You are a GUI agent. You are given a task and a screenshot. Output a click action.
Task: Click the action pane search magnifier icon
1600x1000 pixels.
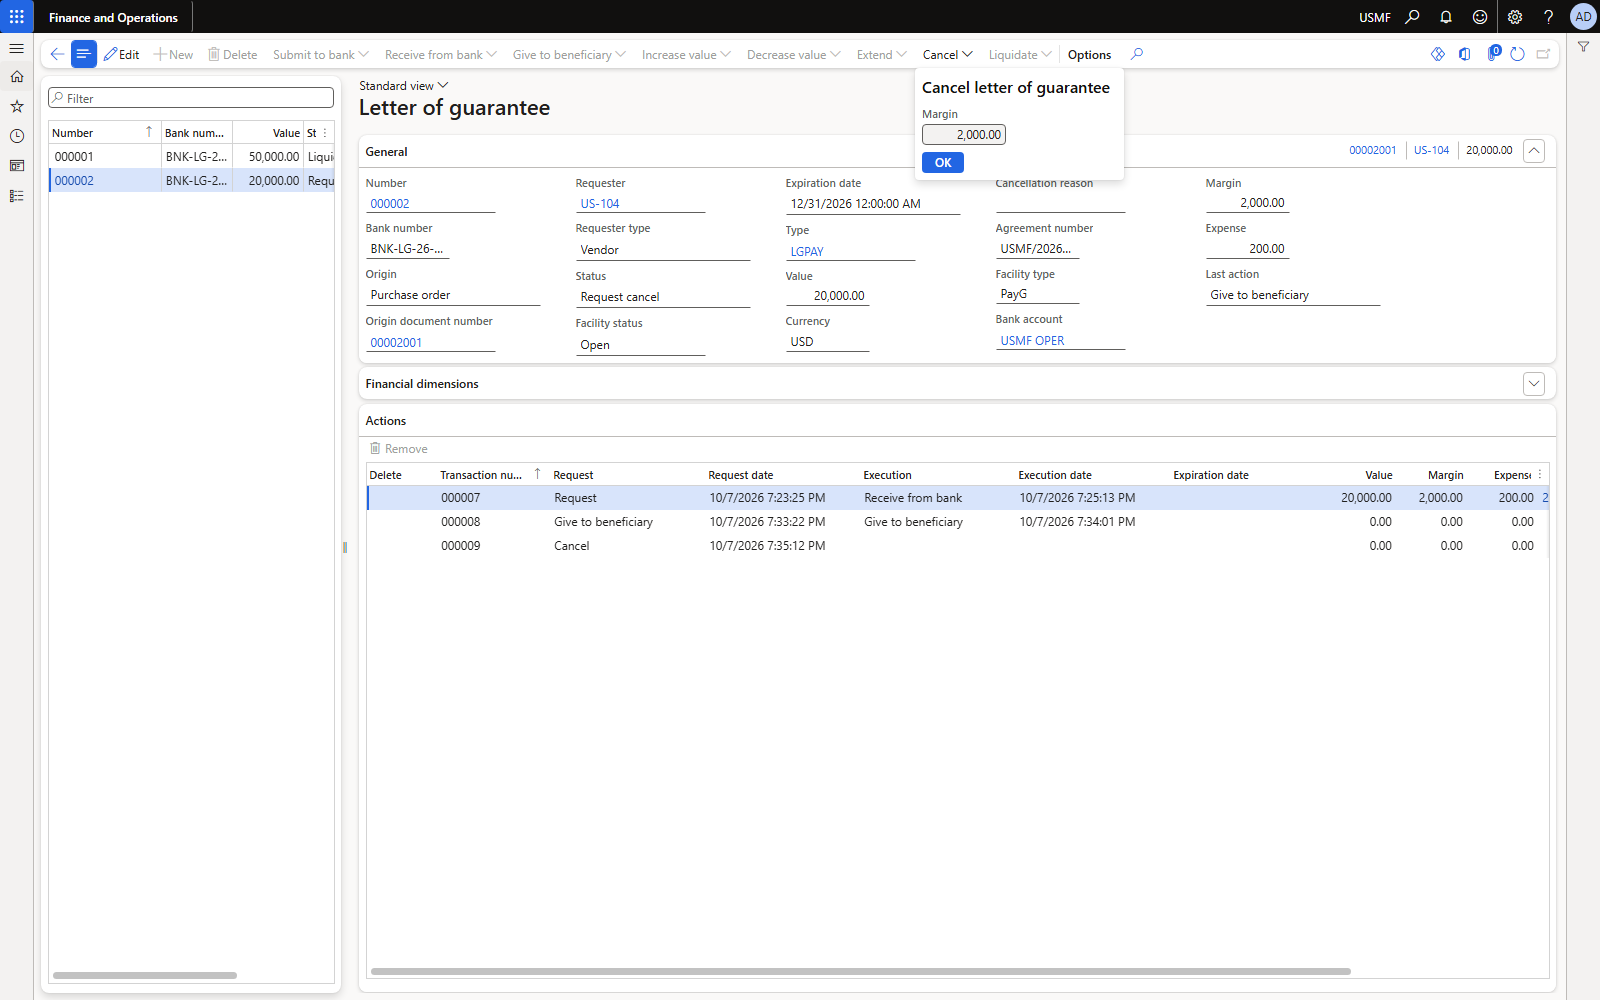(1137, 54)
